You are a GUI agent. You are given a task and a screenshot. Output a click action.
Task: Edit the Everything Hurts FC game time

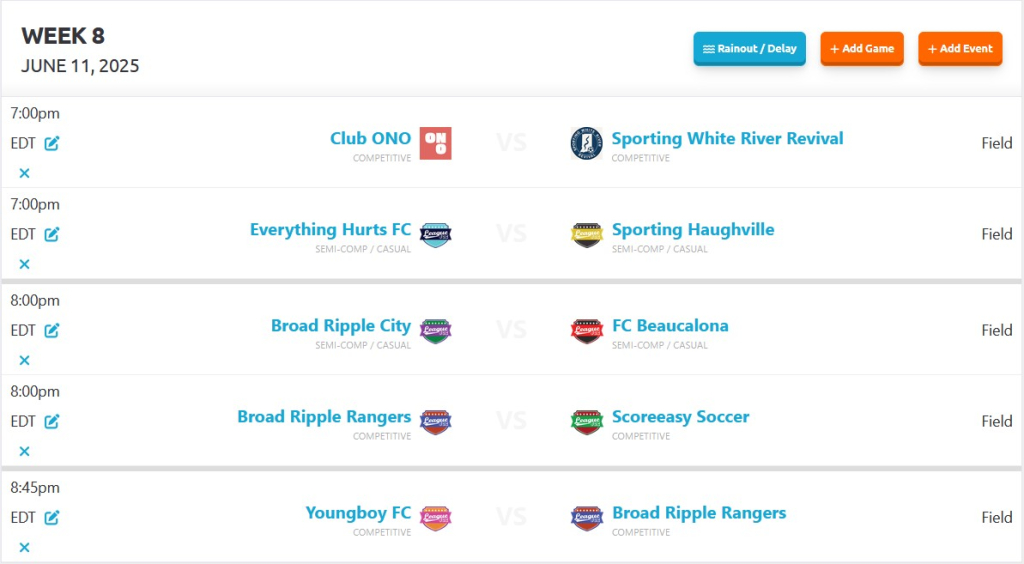tap(52, 234)
